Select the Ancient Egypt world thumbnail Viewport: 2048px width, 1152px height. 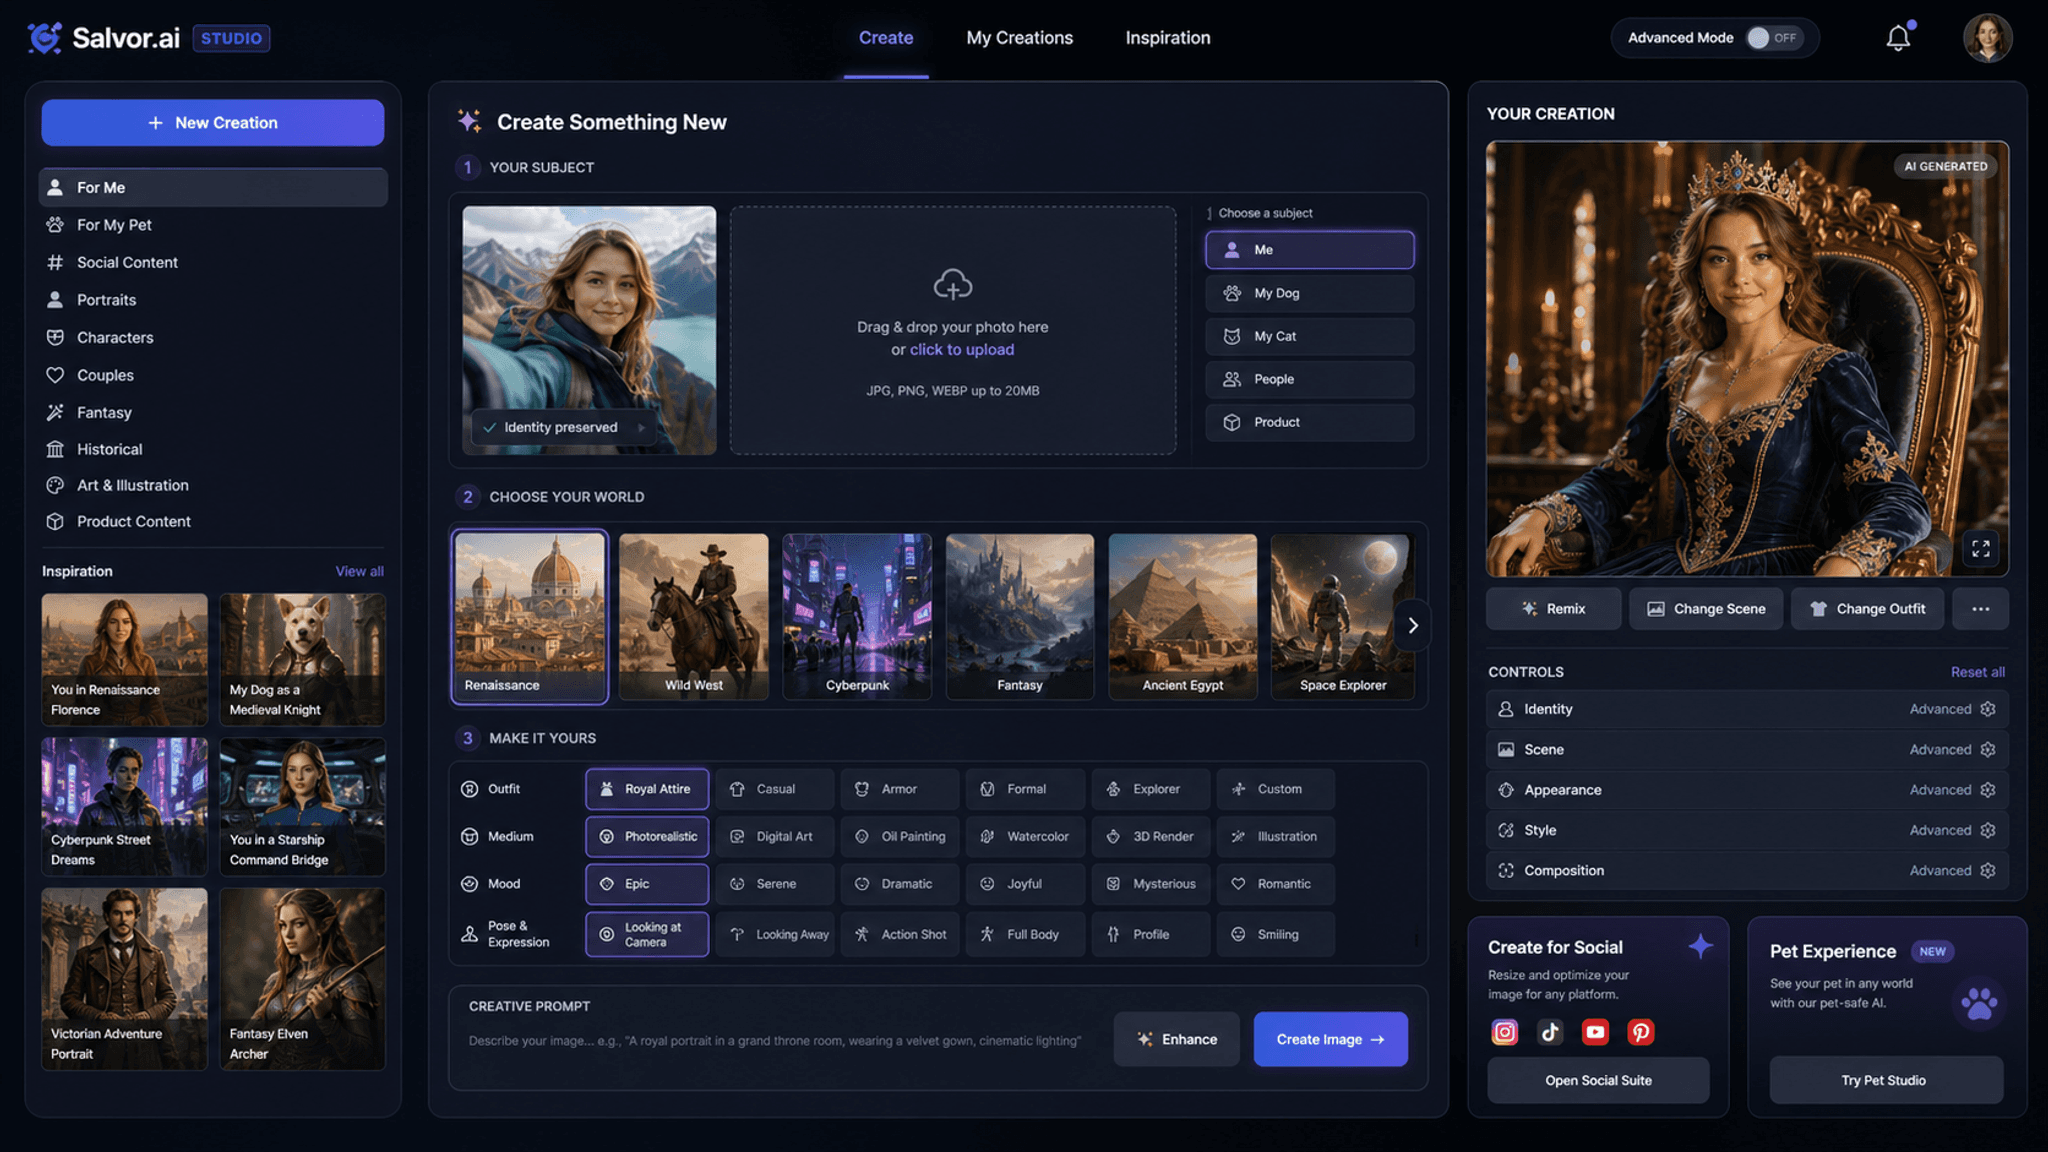coord(1182,616)
